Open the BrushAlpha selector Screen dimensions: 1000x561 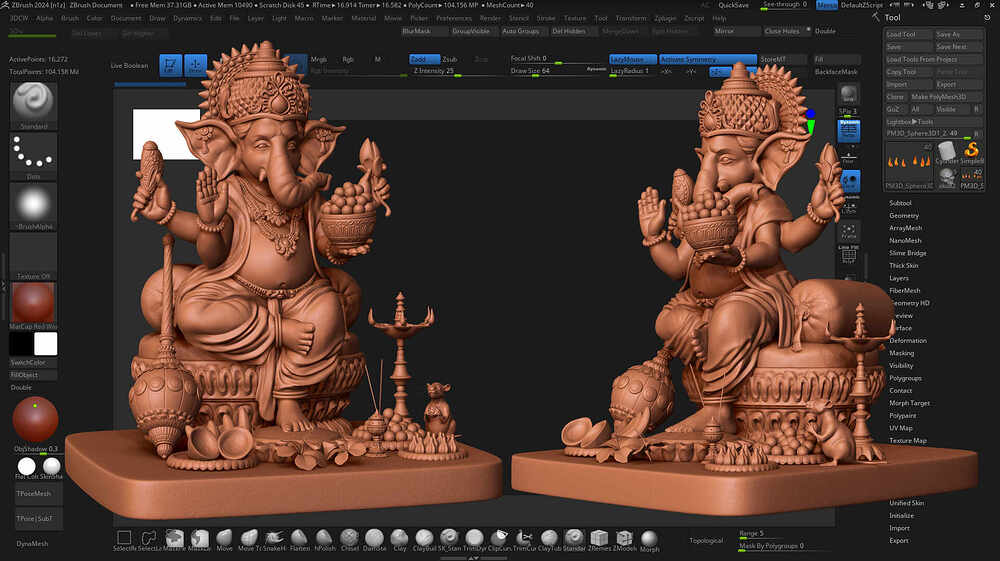[x=33, y=204]
